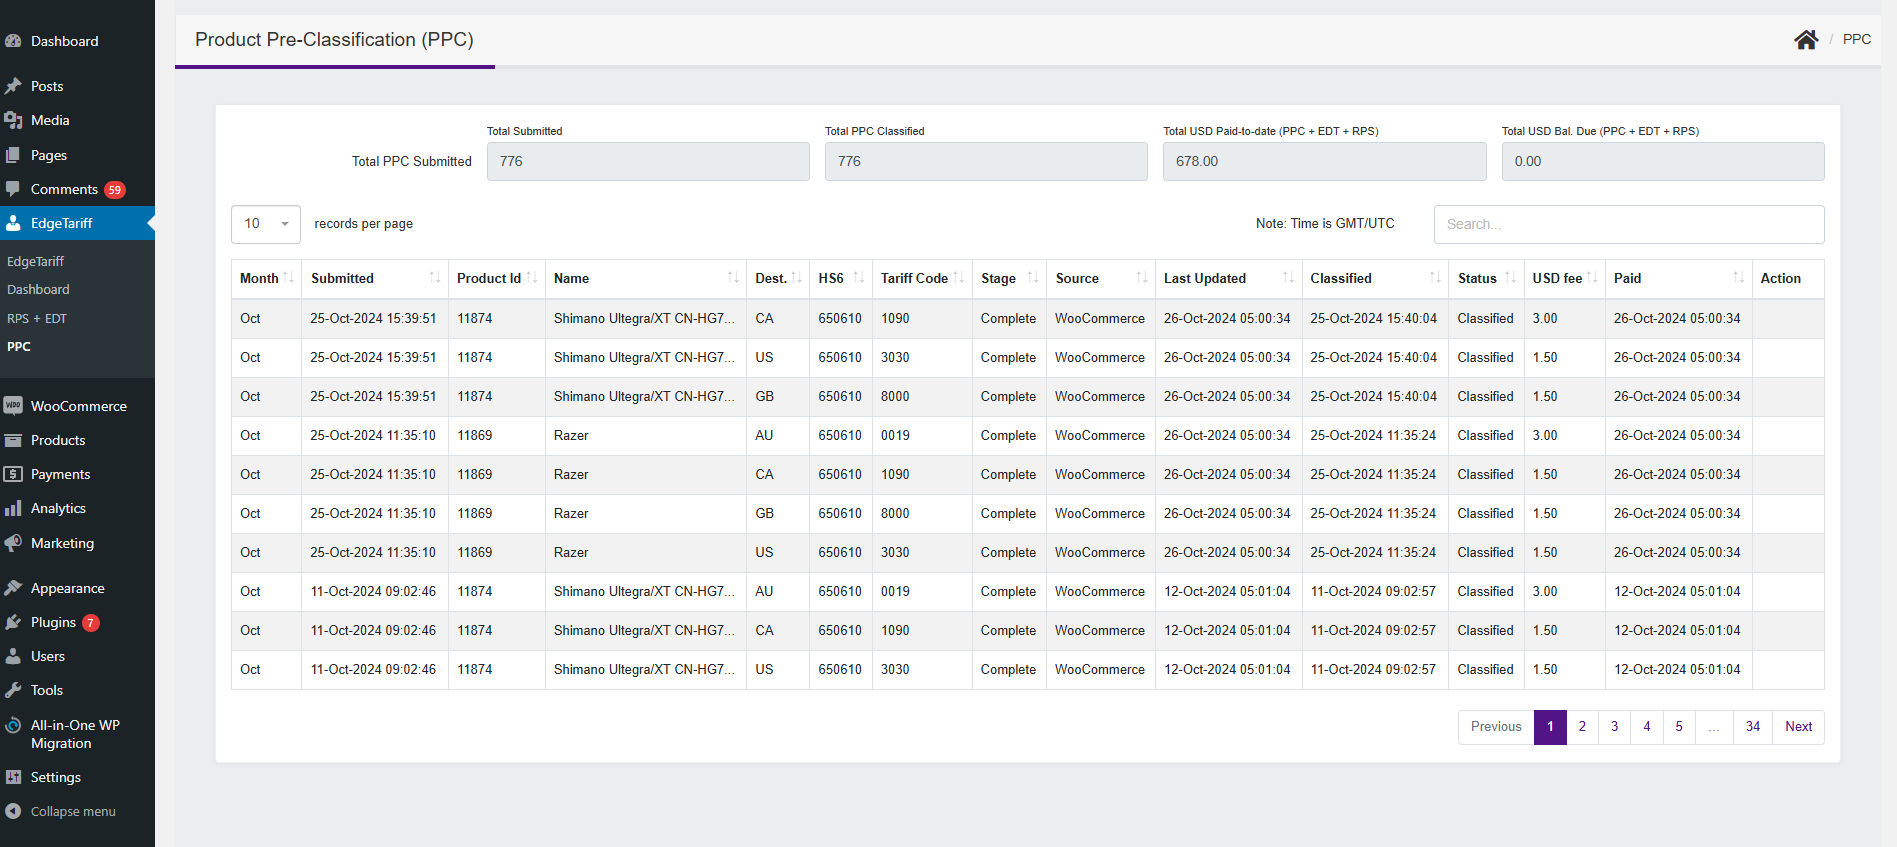Screen dimensions: 1897x847
Task: Jump to page 4 of results
Action: [x=1647, y=727]
